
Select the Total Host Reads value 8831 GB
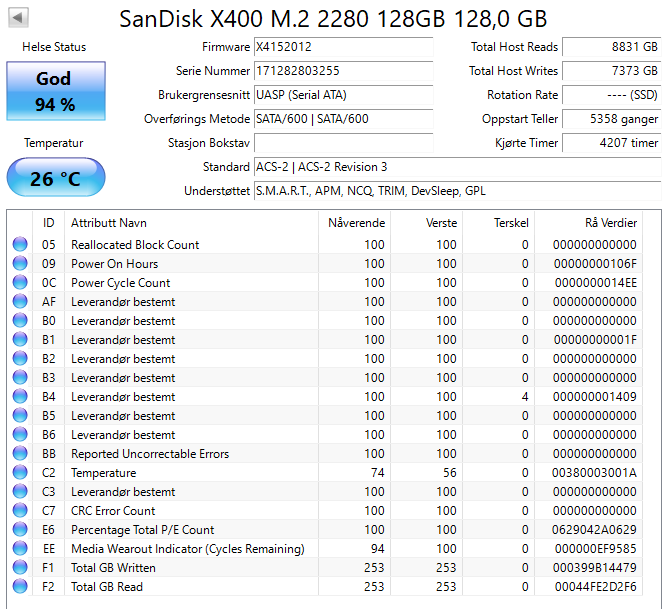click(611, 47)
